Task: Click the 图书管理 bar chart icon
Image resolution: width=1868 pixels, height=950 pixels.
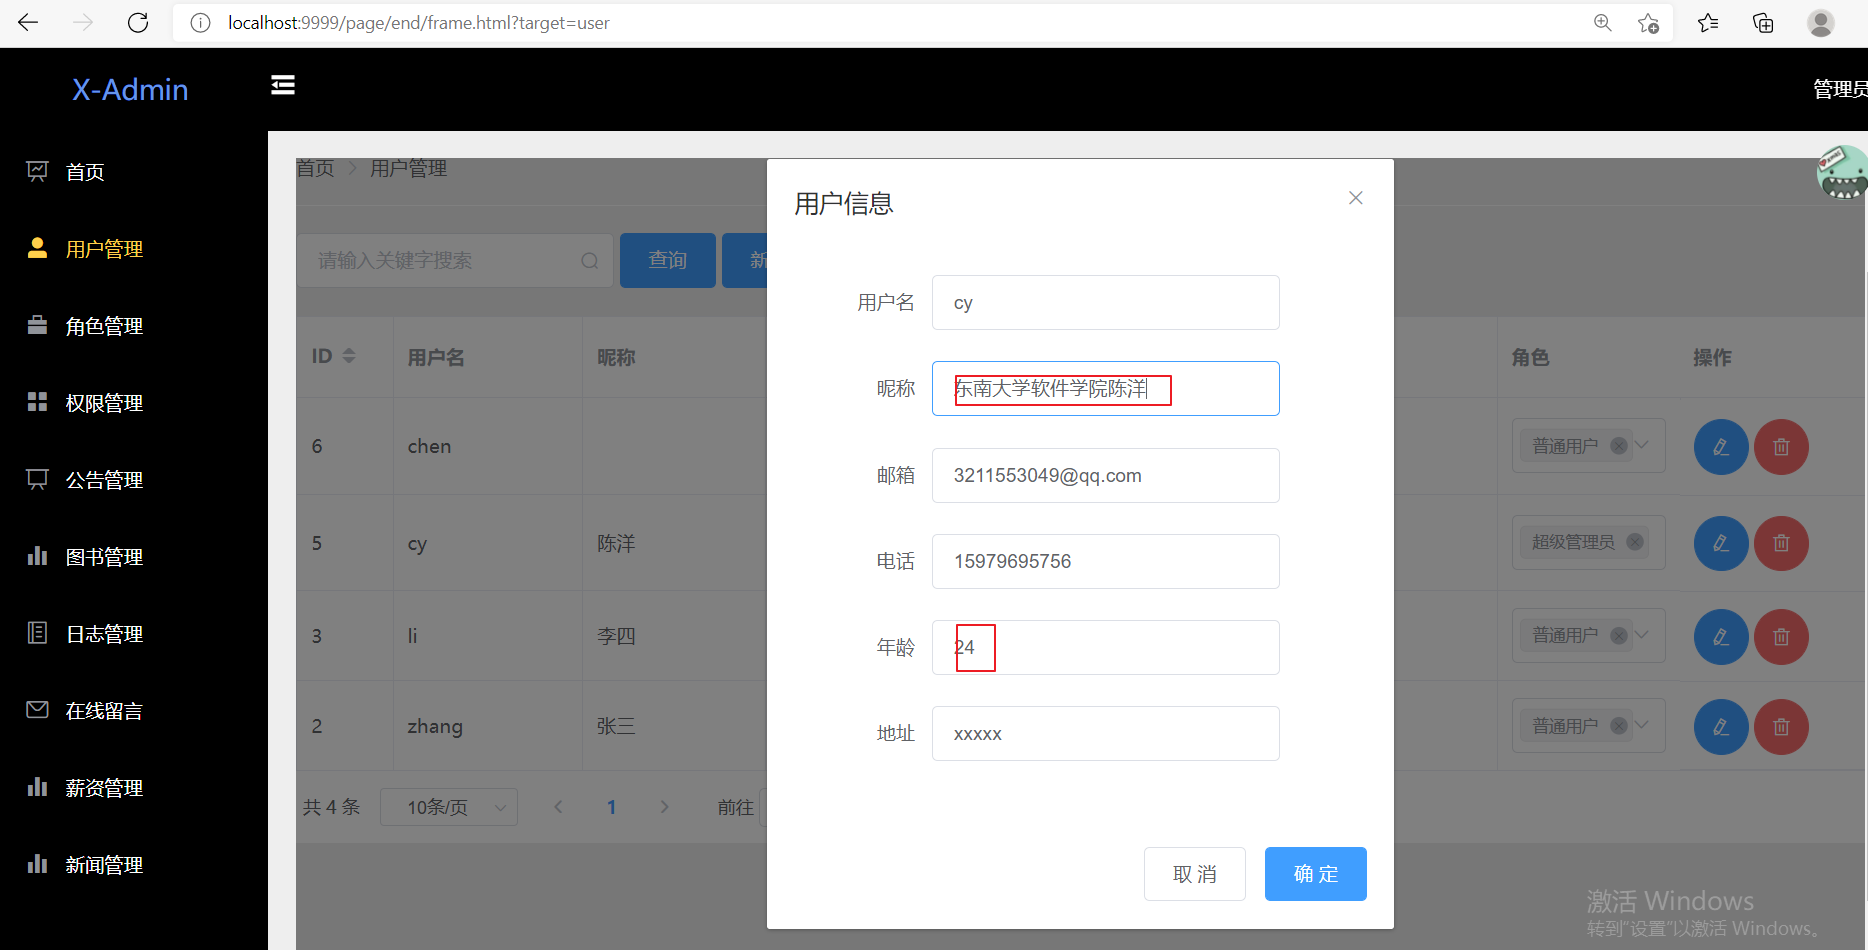Action: 37,556
